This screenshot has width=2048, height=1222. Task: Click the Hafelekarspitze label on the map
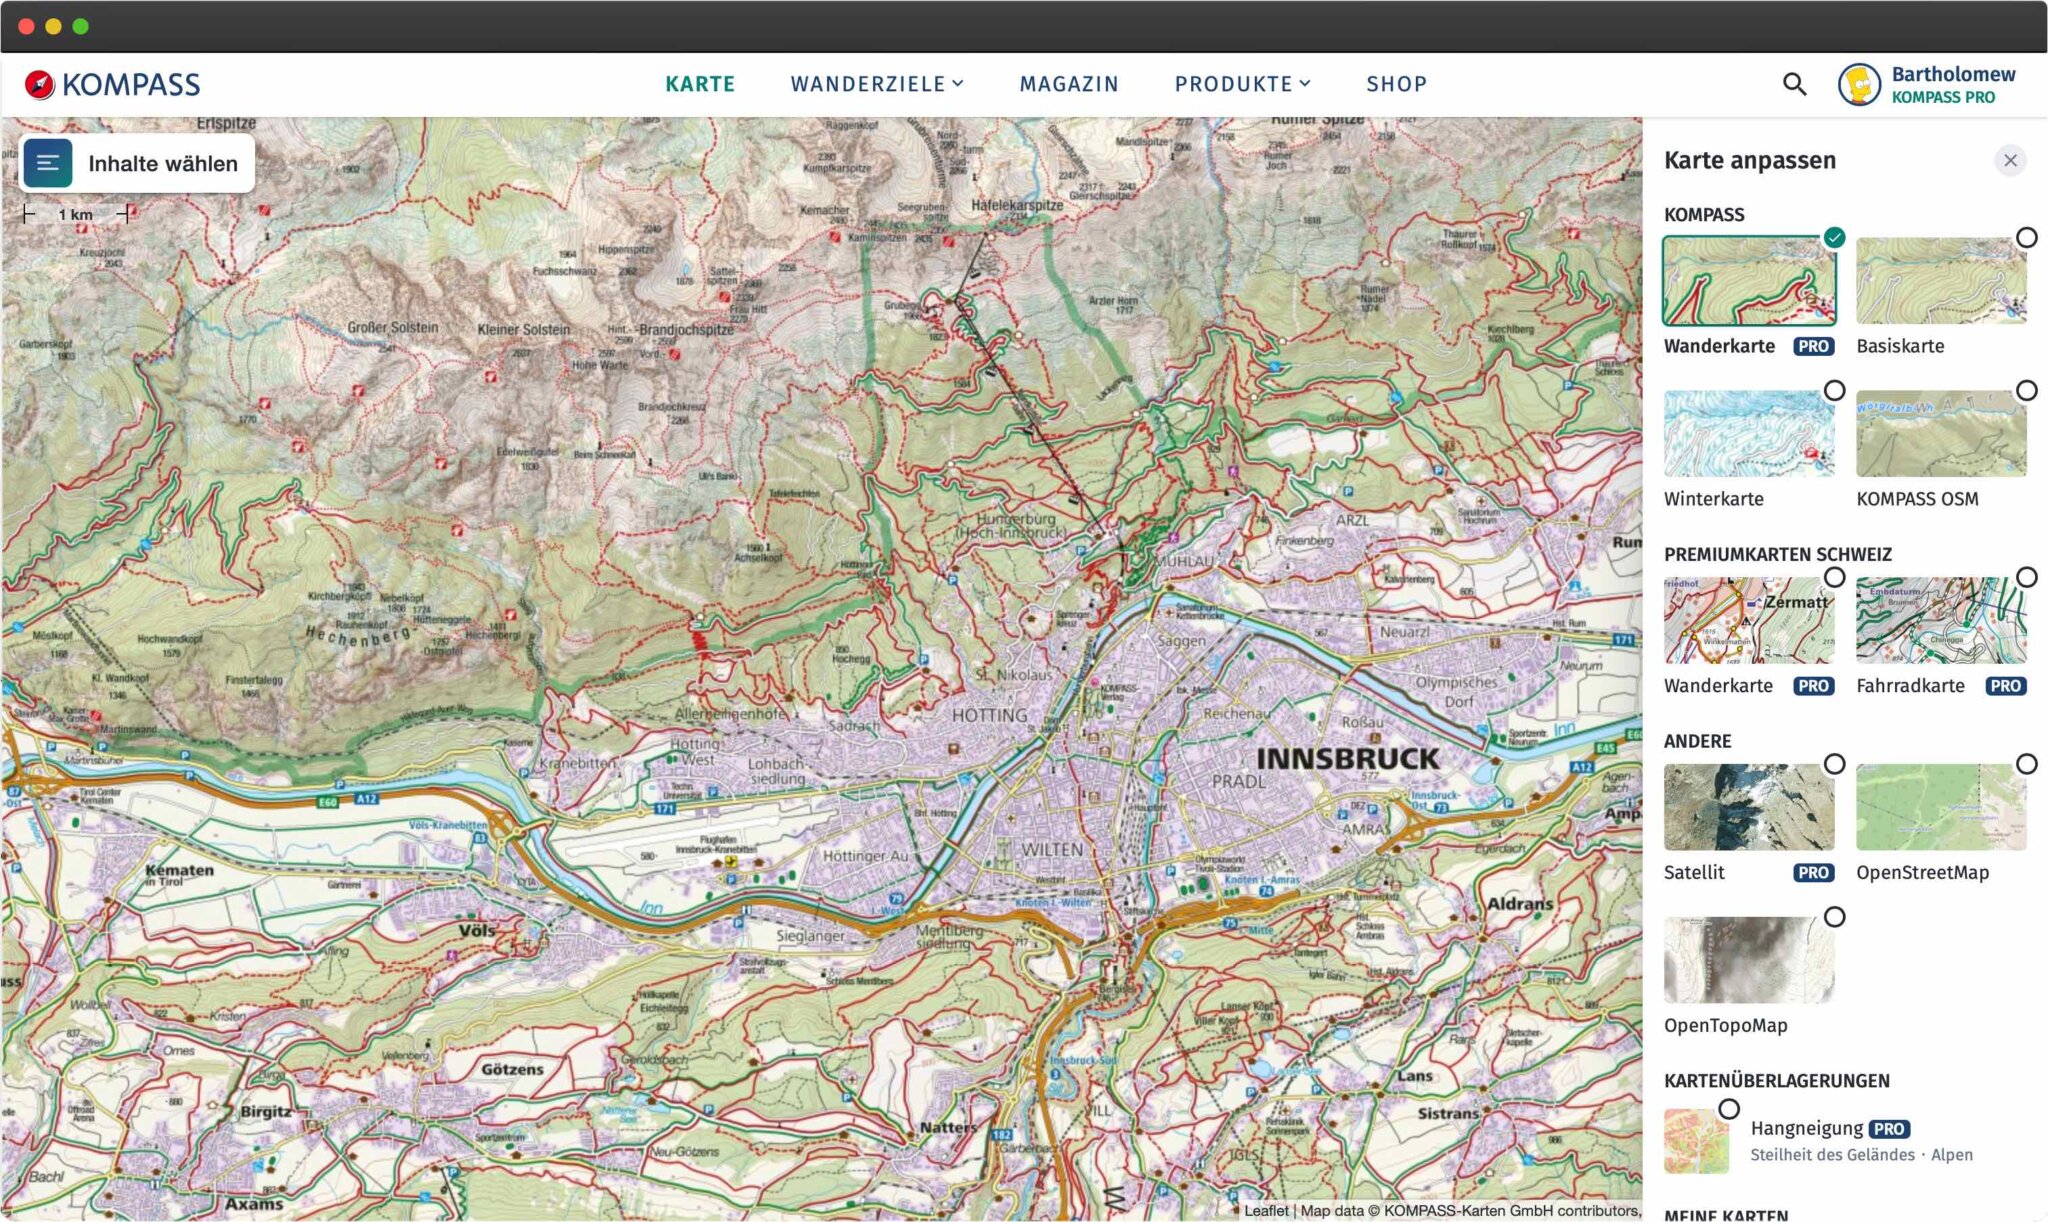1017,205
